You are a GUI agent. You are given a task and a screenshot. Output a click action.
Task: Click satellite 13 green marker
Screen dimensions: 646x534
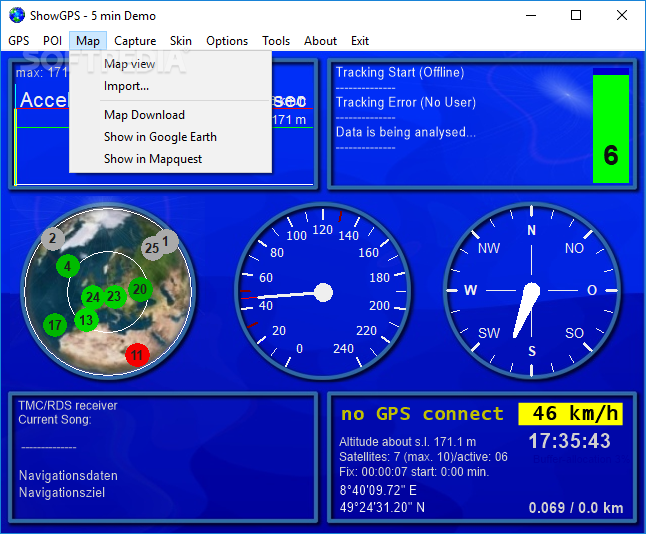pos(86,320)
